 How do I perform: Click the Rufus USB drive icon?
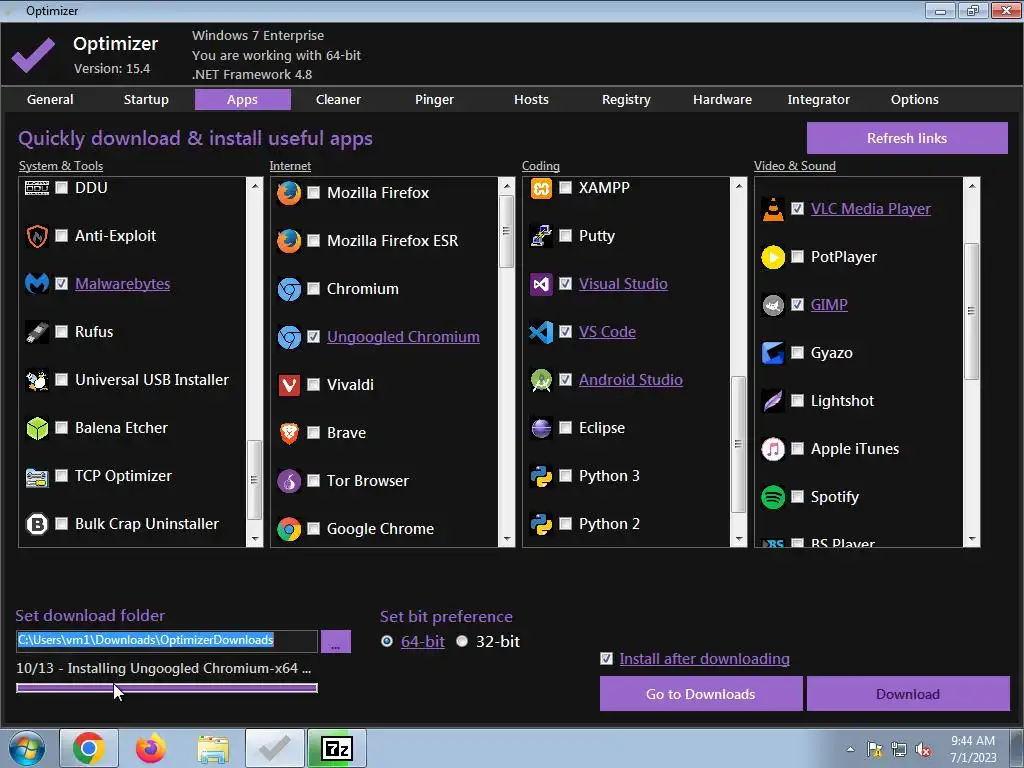(37, 332)
